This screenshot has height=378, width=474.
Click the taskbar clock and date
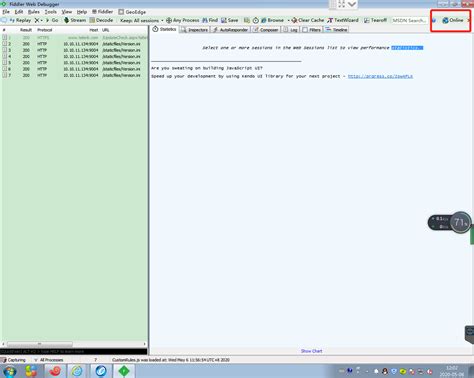click(452, 371)
